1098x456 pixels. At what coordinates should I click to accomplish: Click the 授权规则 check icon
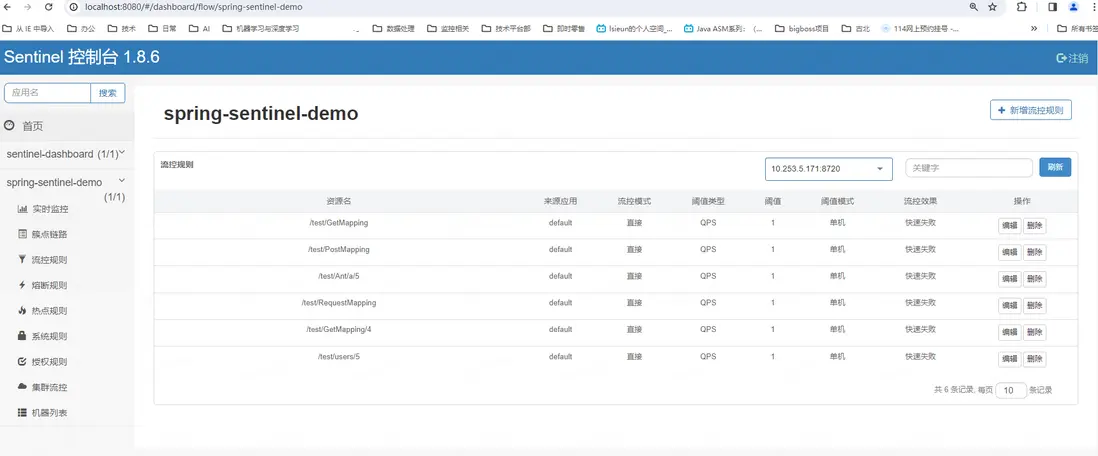tap(22, 362)
